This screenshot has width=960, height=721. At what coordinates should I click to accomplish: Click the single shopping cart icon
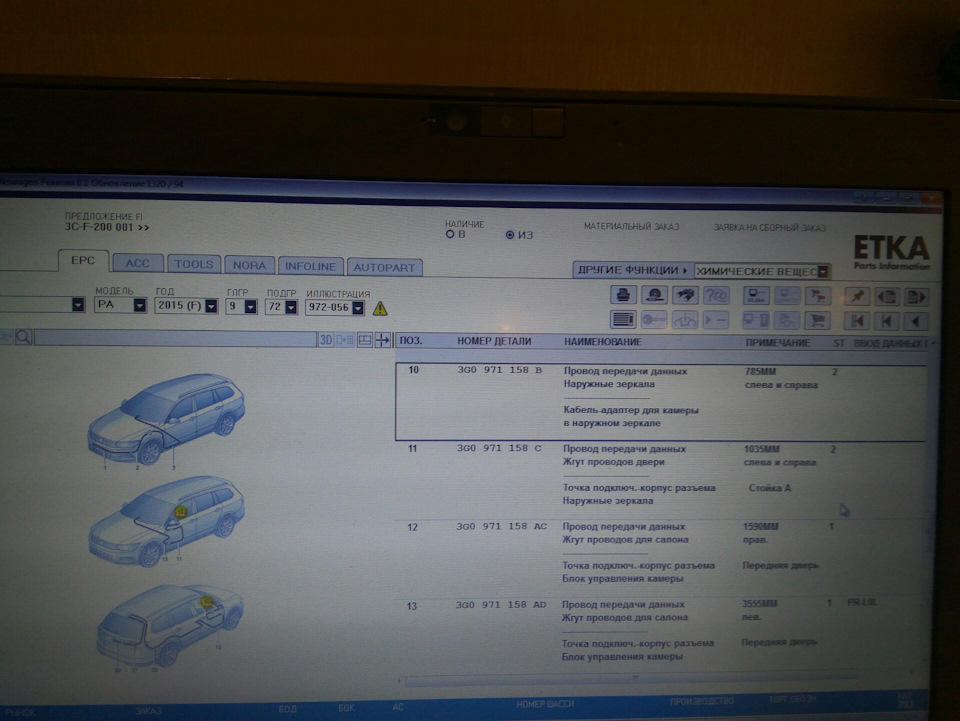[817, 321]
